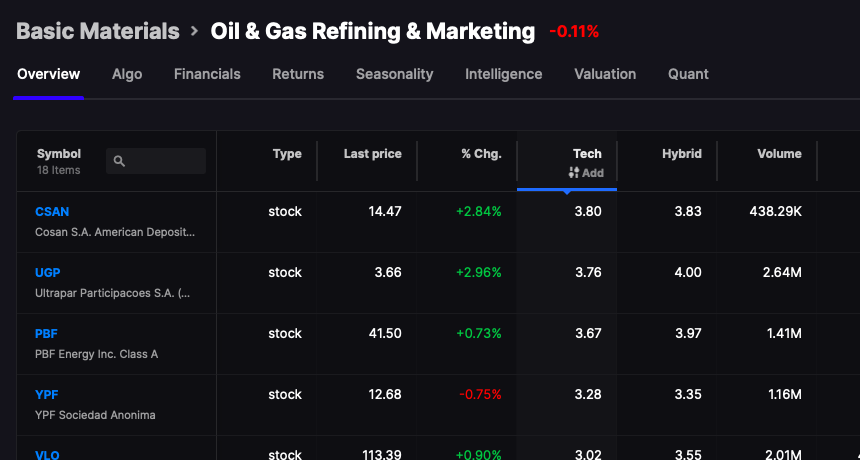Switch to the Algo tab
The image size is (860, 460).
pyautogui.click(x=127, y=74)
